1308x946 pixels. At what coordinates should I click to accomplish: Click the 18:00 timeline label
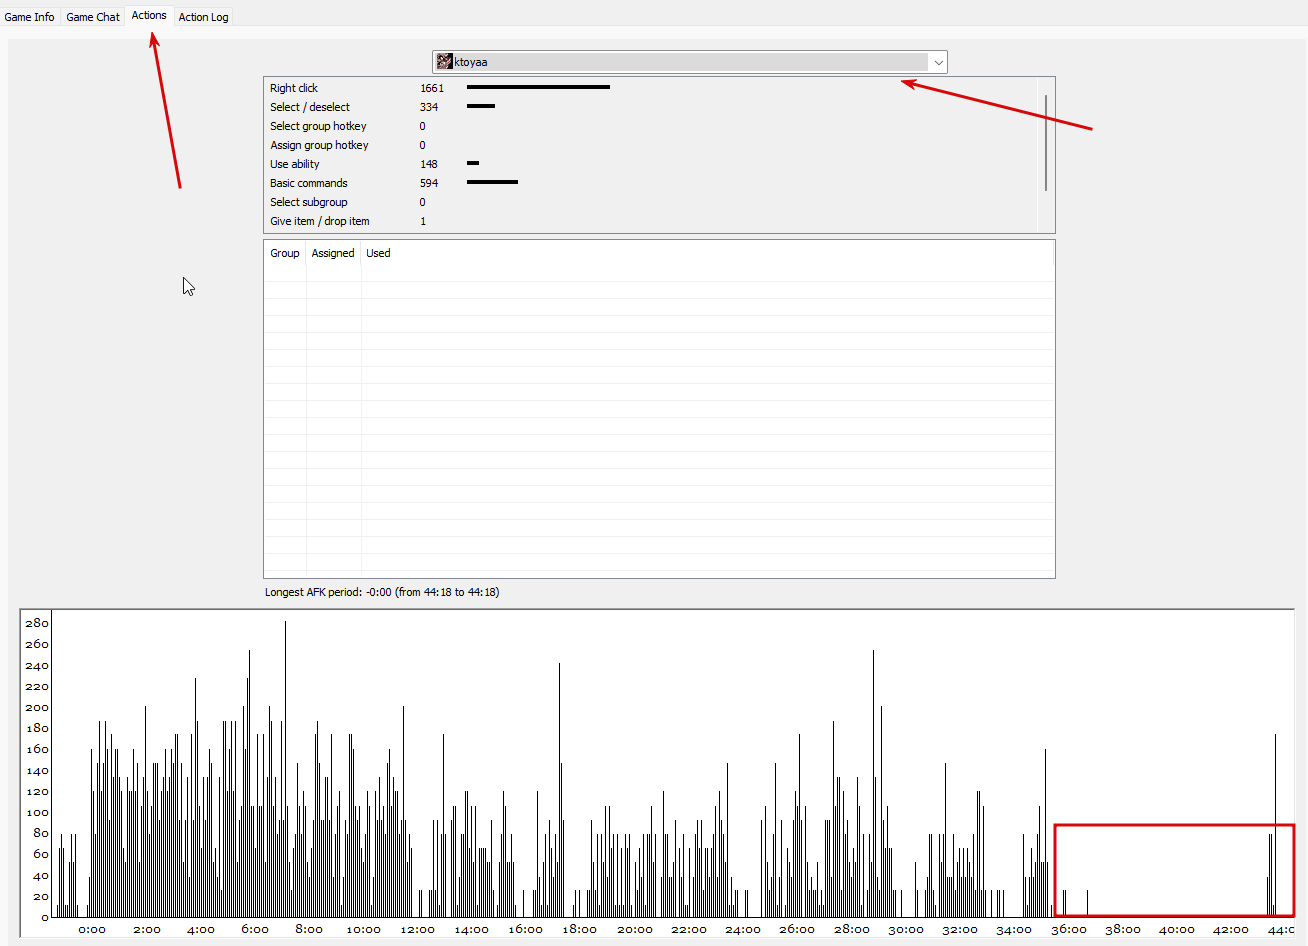coord(580,930)
